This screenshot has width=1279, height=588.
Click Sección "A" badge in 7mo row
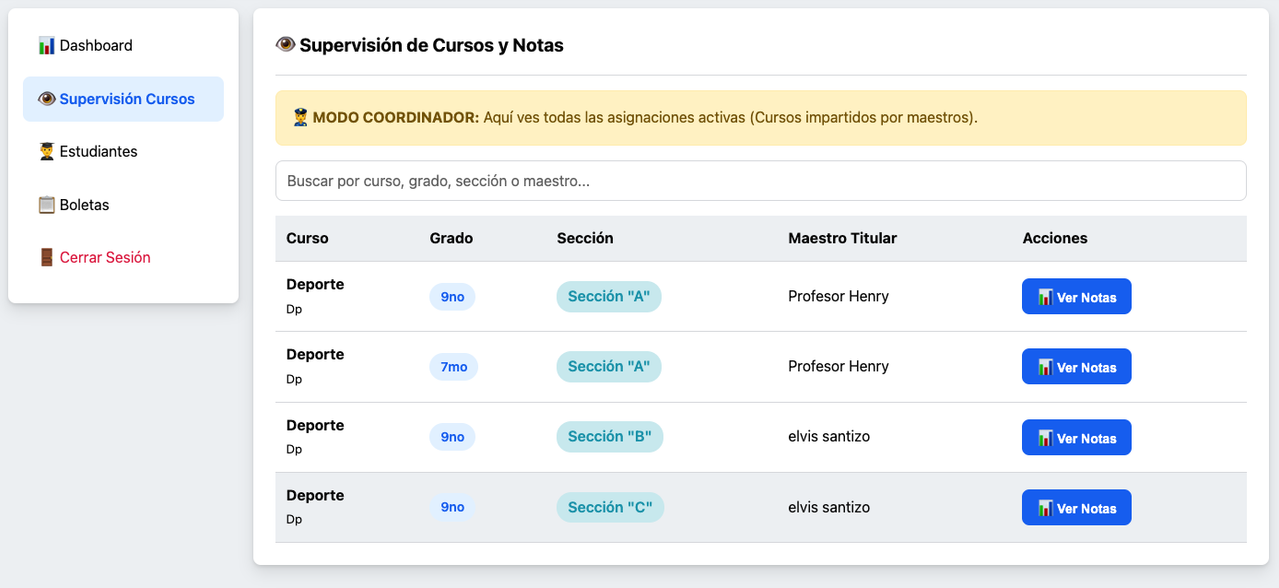(x=609, y=367)
